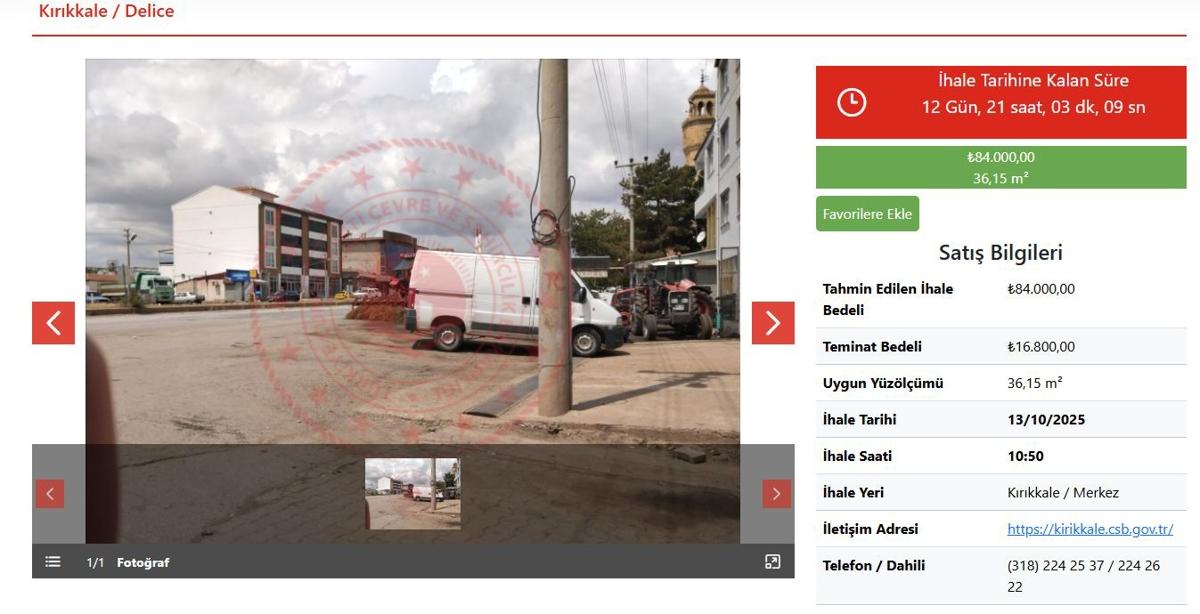Image resolution: width=1200 pixels, height=614 pixels.
Task: Click the Kırıkkale / Delice heading
Action: point(106,12)
